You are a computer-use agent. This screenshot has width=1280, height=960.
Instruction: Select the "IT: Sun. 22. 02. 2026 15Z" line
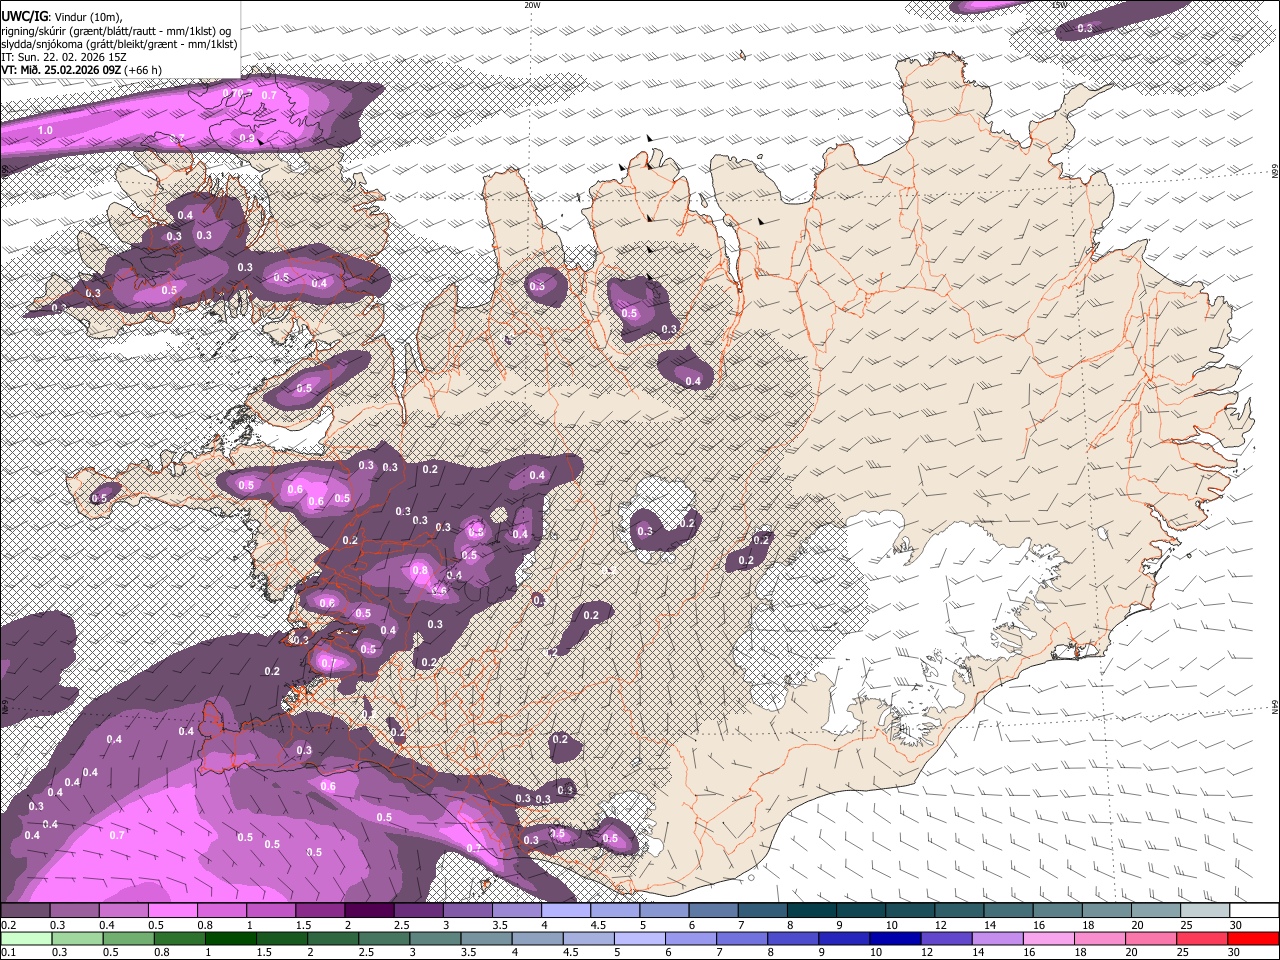[64, 57]
